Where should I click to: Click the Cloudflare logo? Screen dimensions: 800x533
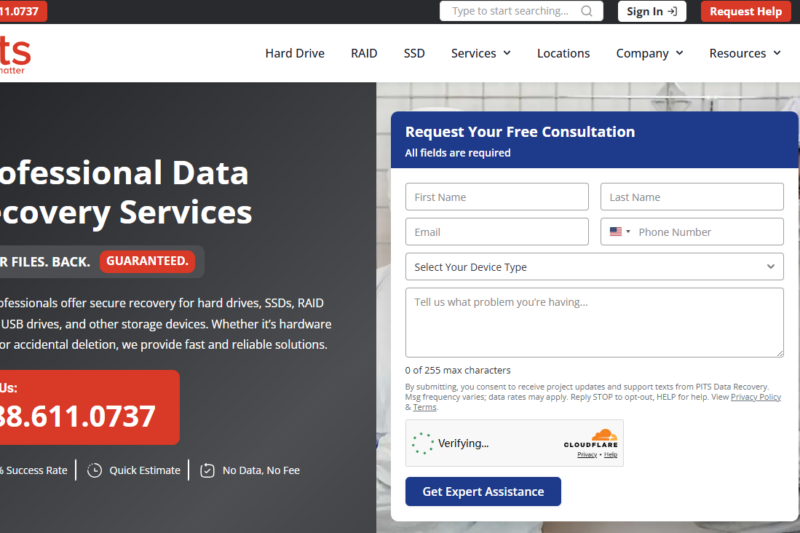591,438
